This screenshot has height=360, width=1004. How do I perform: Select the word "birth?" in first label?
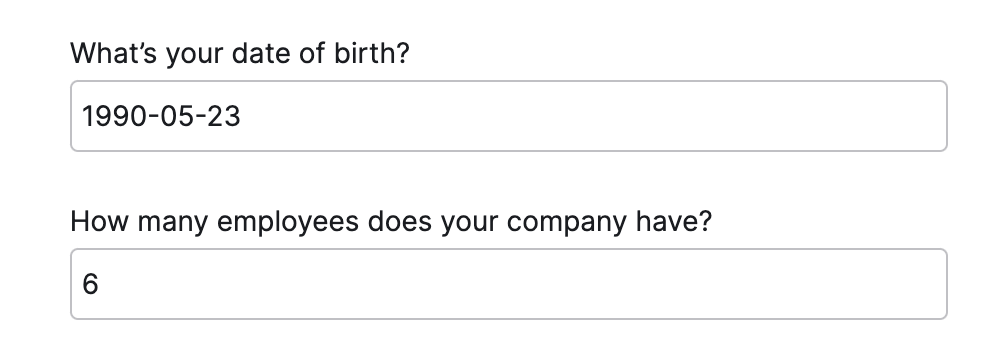point(371,54)
